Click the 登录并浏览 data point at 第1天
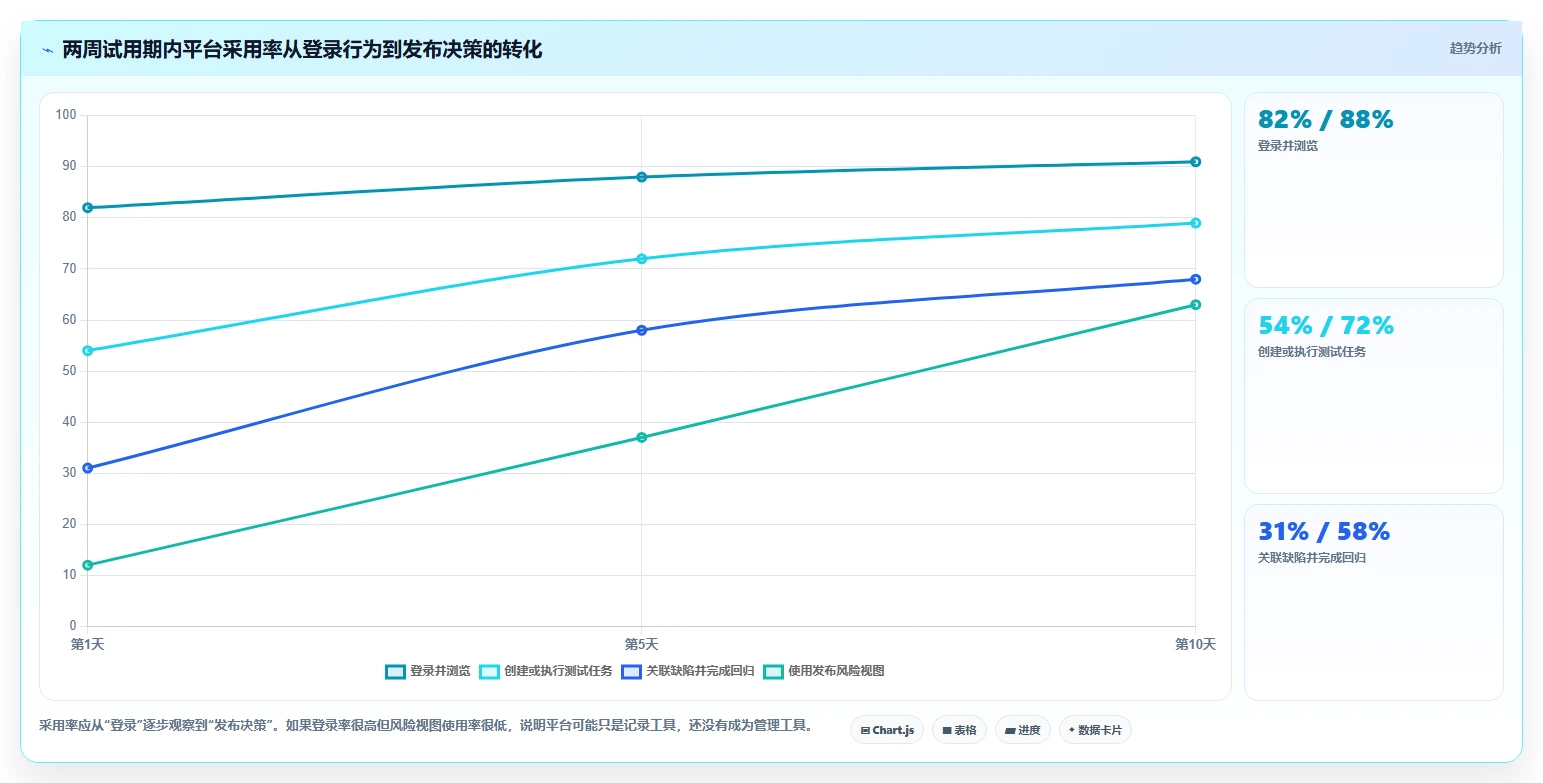Image resolution: width=1543 pixels, height=783 pixels. pos(88,208)
